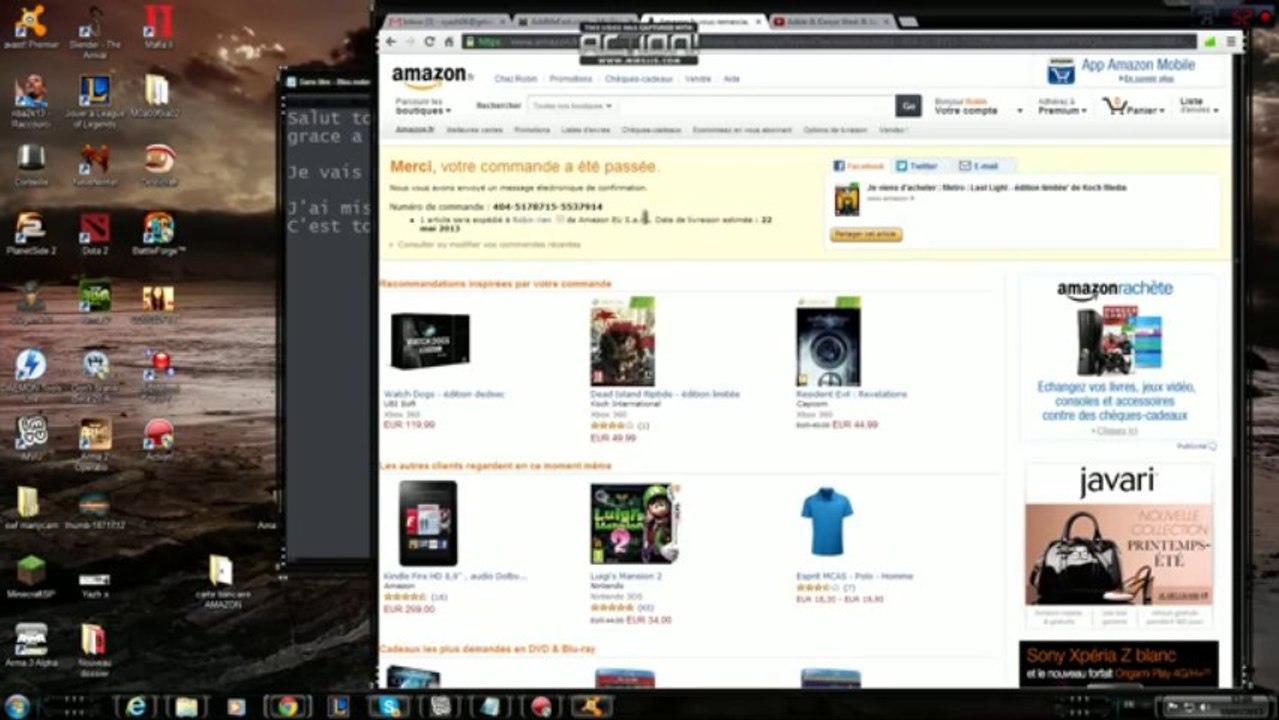
Task: Launch the Dota 2 desktop shortcut
Action: (x=95, y=235)
